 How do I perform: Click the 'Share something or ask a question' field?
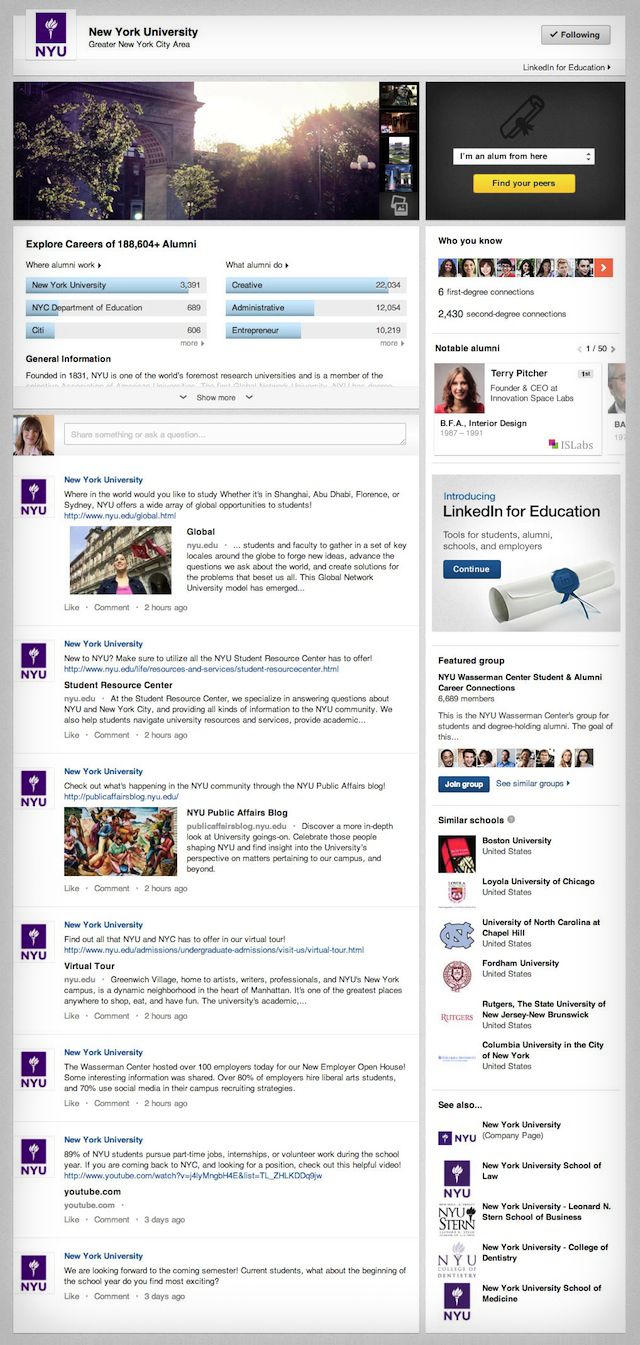click(235, 434)
